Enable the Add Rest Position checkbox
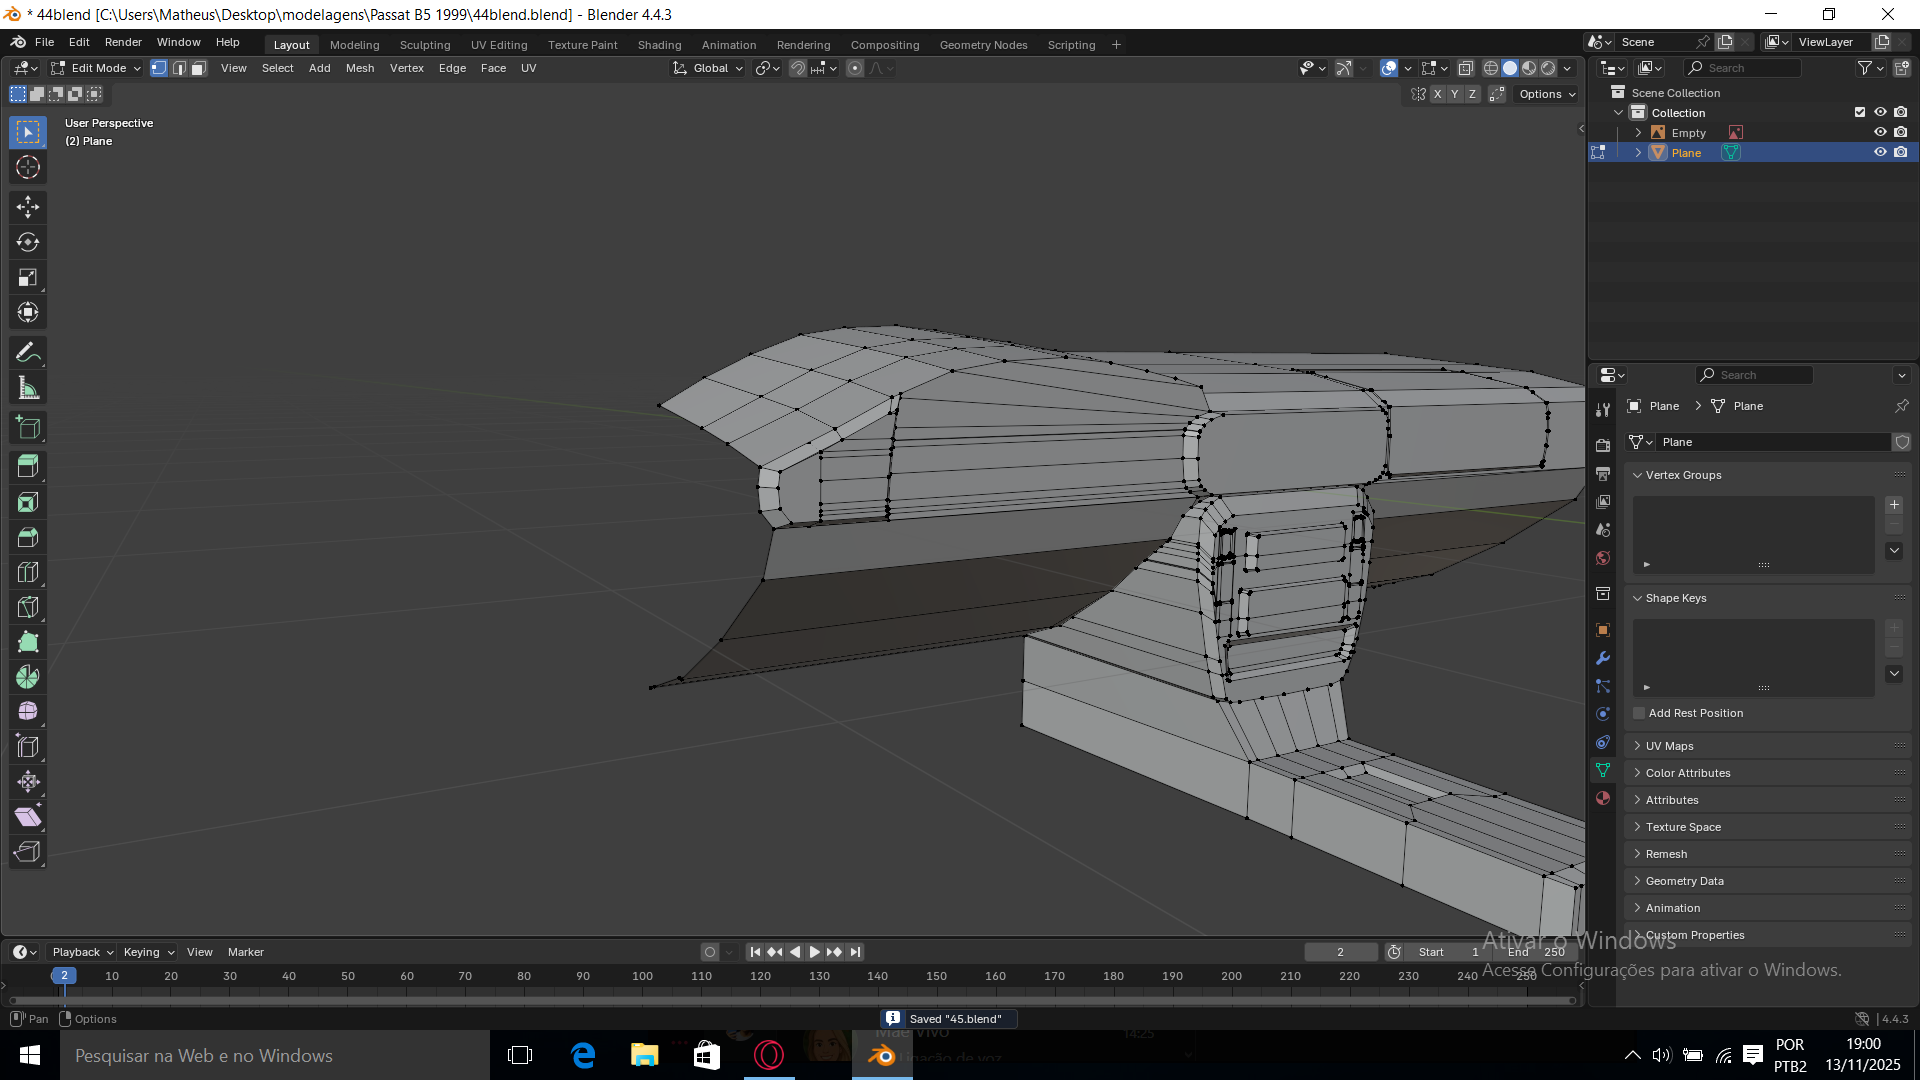Image resolution: width=1920 pixels, height=1080 pixels. [1639, 713]
